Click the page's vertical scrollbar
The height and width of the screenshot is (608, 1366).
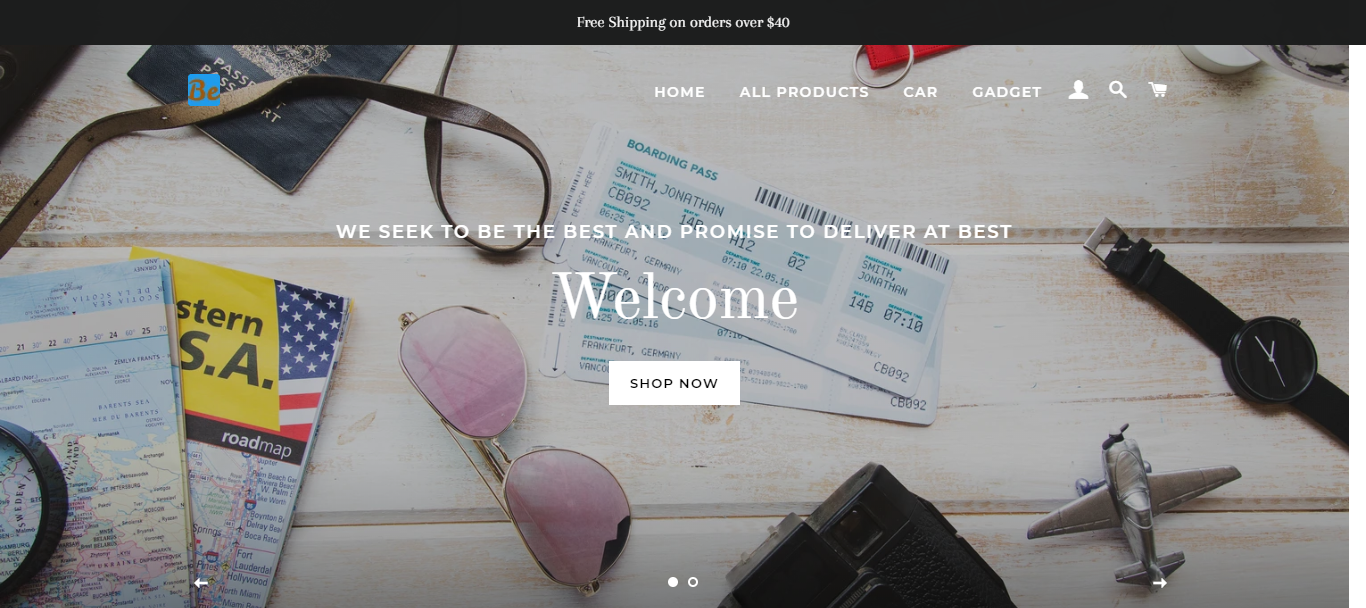point(1357,326)
